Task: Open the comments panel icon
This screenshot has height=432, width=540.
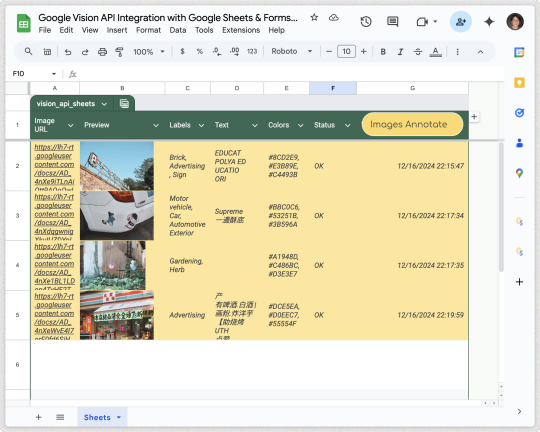Action: click(x=393, y=22)
